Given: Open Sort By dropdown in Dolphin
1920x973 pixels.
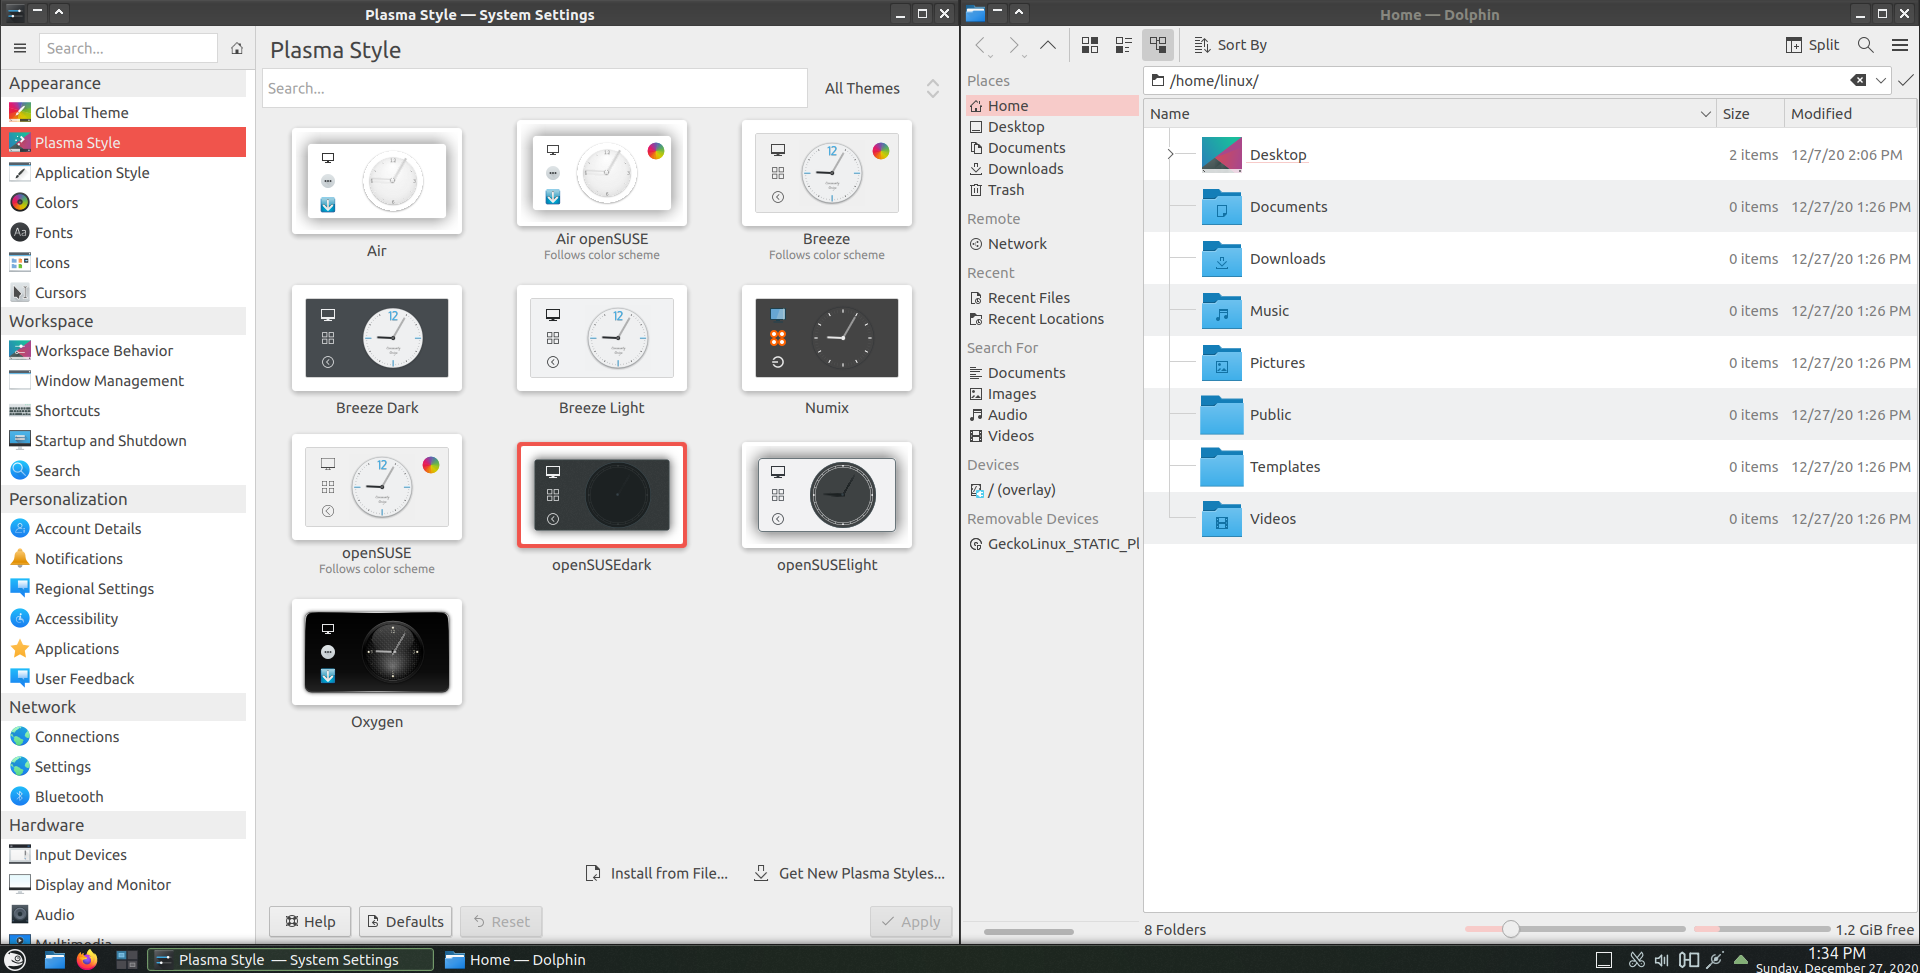Looking at the screenshot, I should tap(1231, 45).
